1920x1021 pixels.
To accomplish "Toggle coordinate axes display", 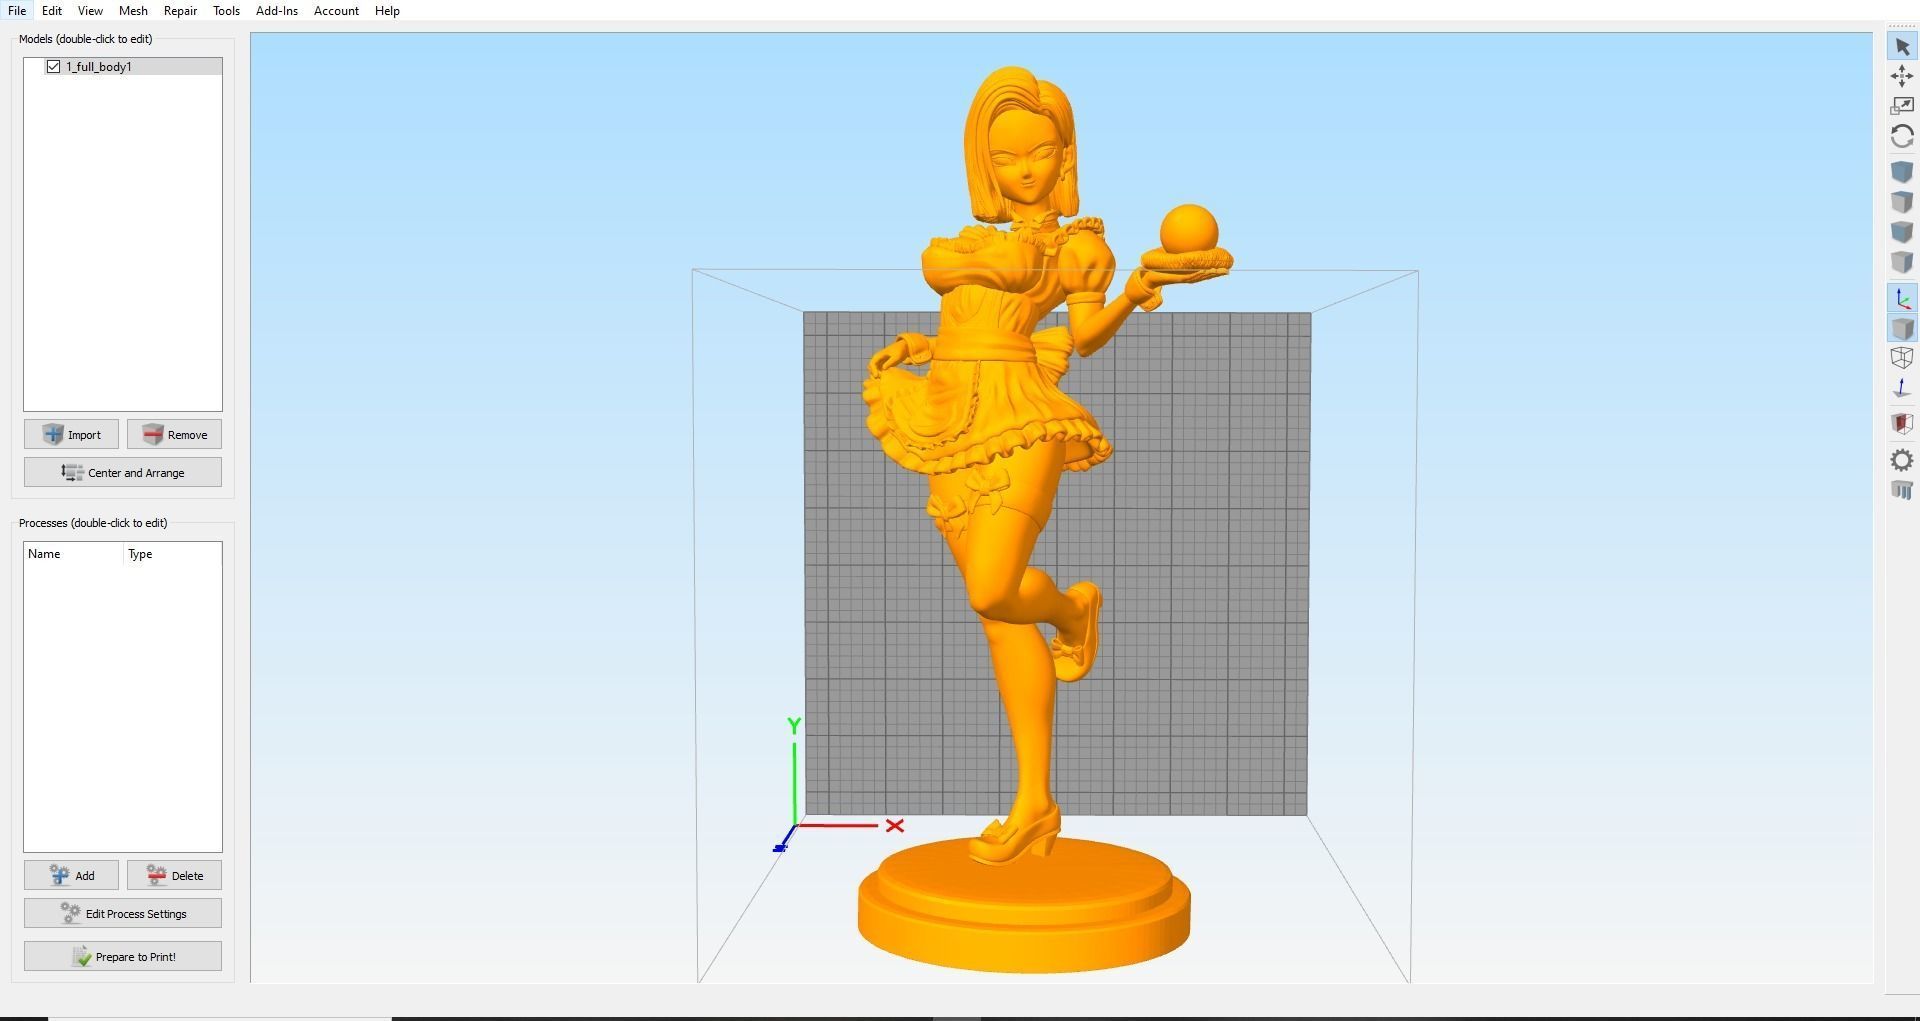I will (x=1902, y=298).
